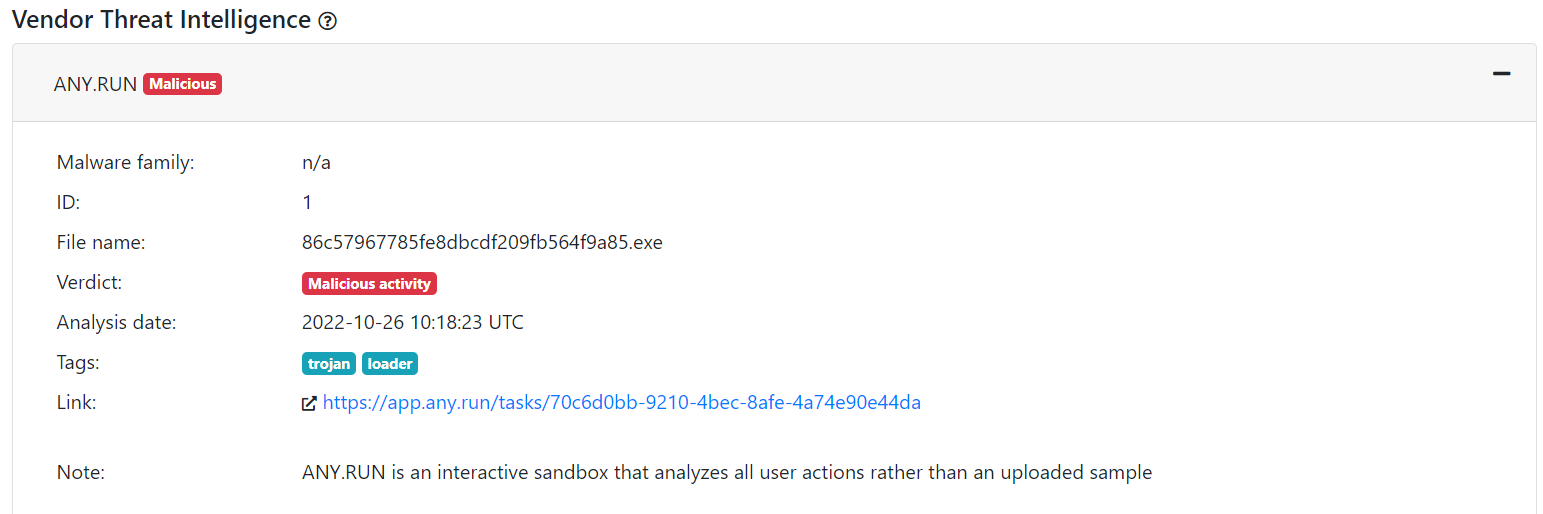Click the red Malicious badge beside ANY.RUN
This screenshot has width=1543, height=514.
coord(182,84)
